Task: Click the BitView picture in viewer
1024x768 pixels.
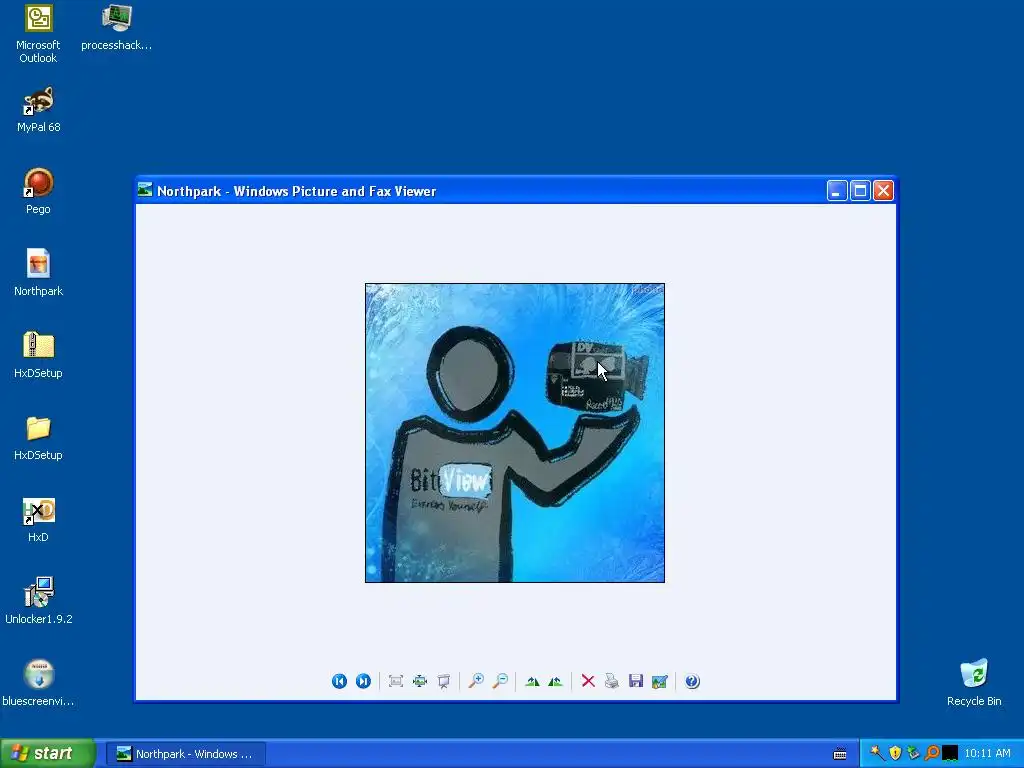Action: tap(515, 432)
